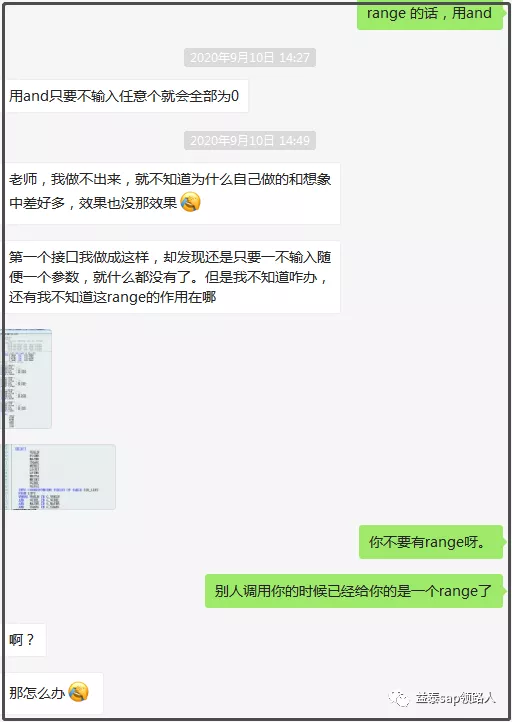Screen dimensions: 512x722
Task: Click the watermark text 益禄sap领路人
Action: click(x=456, y=698)
